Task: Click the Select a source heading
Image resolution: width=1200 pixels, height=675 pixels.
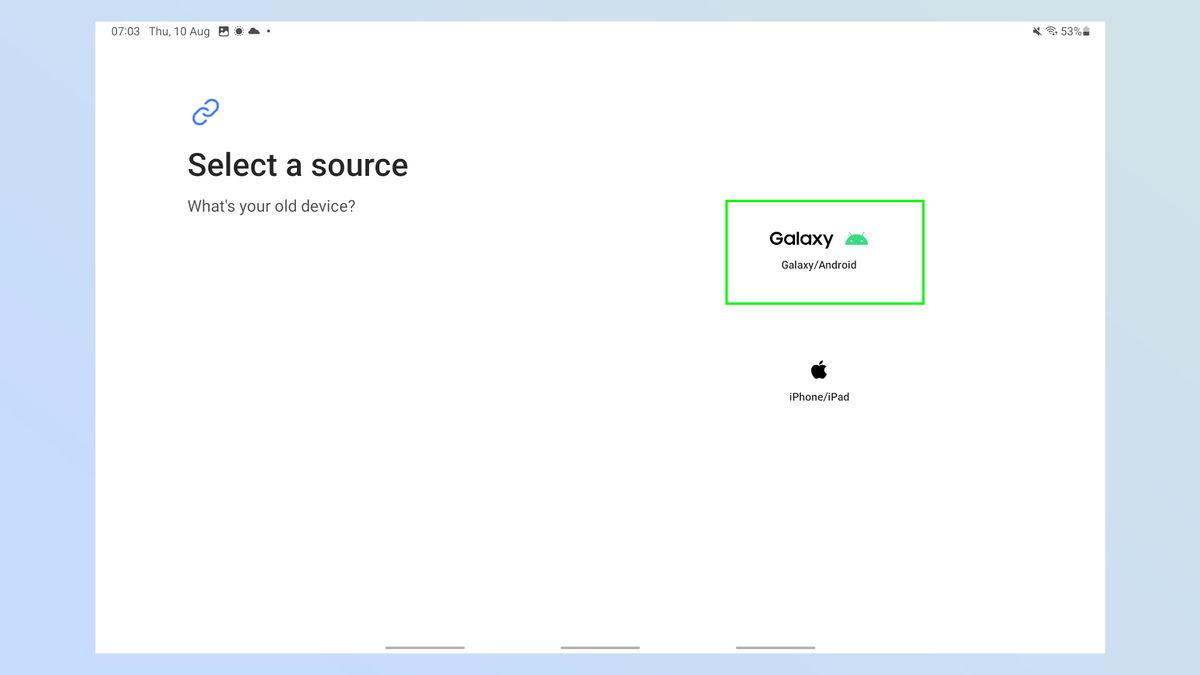Action: coord(297,164)
